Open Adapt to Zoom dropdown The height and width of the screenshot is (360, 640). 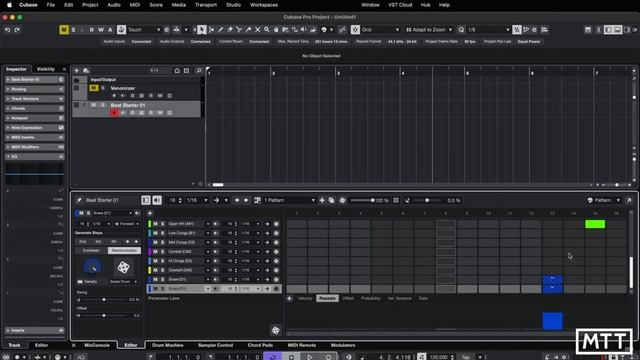[x=429, y=30]
